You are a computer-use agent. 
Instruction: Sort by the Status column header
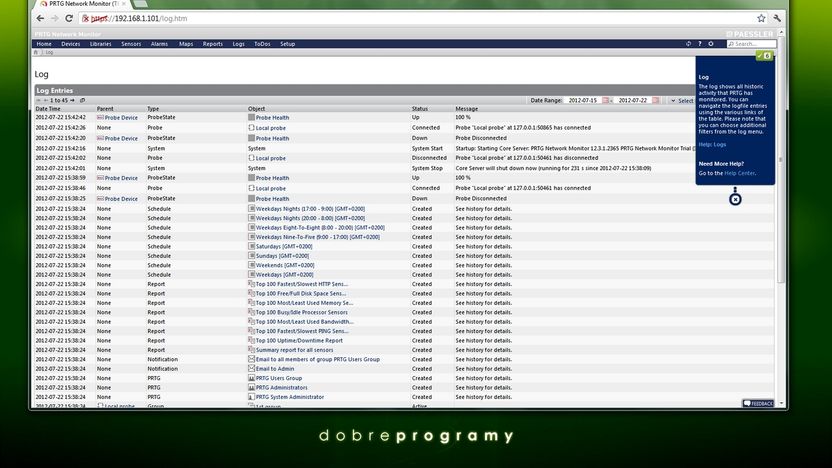tap(420, 109)
